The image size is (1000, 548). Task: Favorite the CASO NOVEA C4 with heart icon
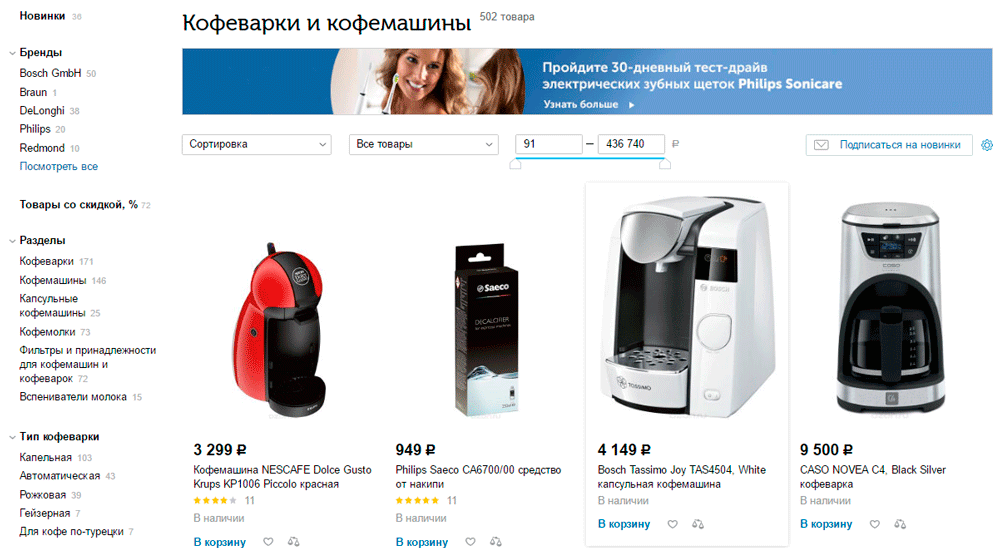pos(875,524)
